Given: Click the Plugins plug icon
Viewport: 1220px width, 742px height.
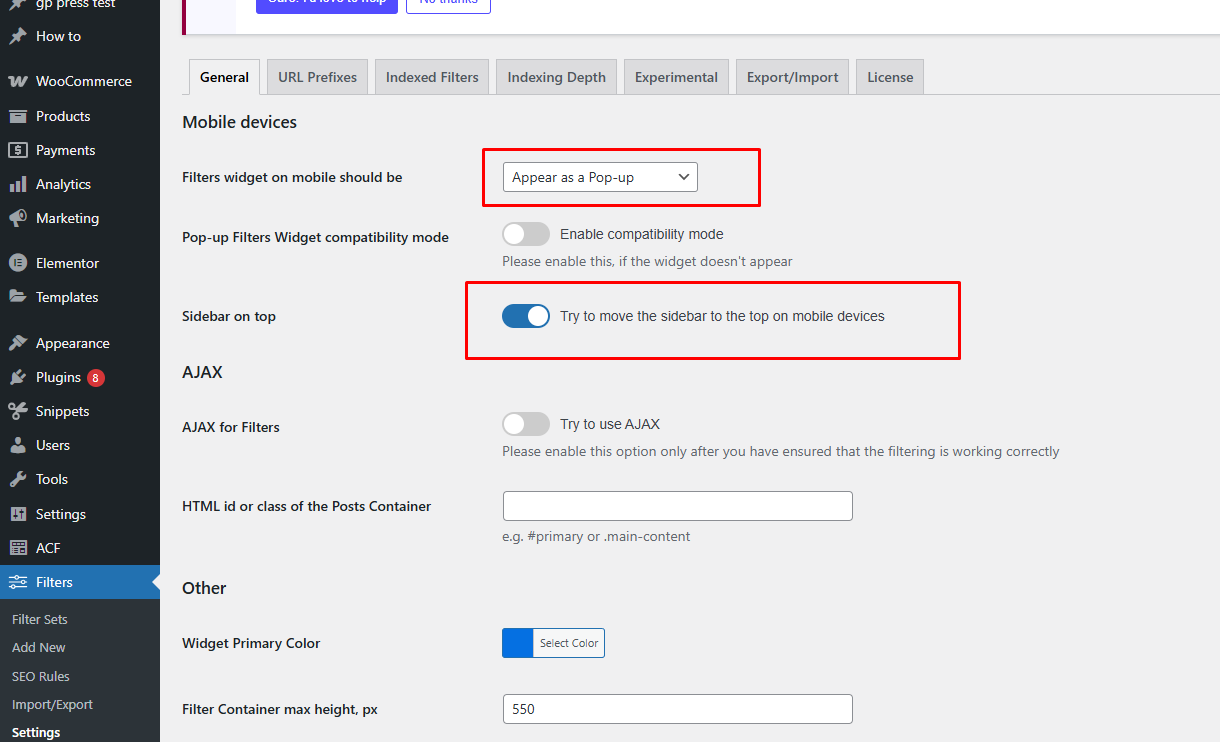Looking at the screenshot, I should 17,377.
